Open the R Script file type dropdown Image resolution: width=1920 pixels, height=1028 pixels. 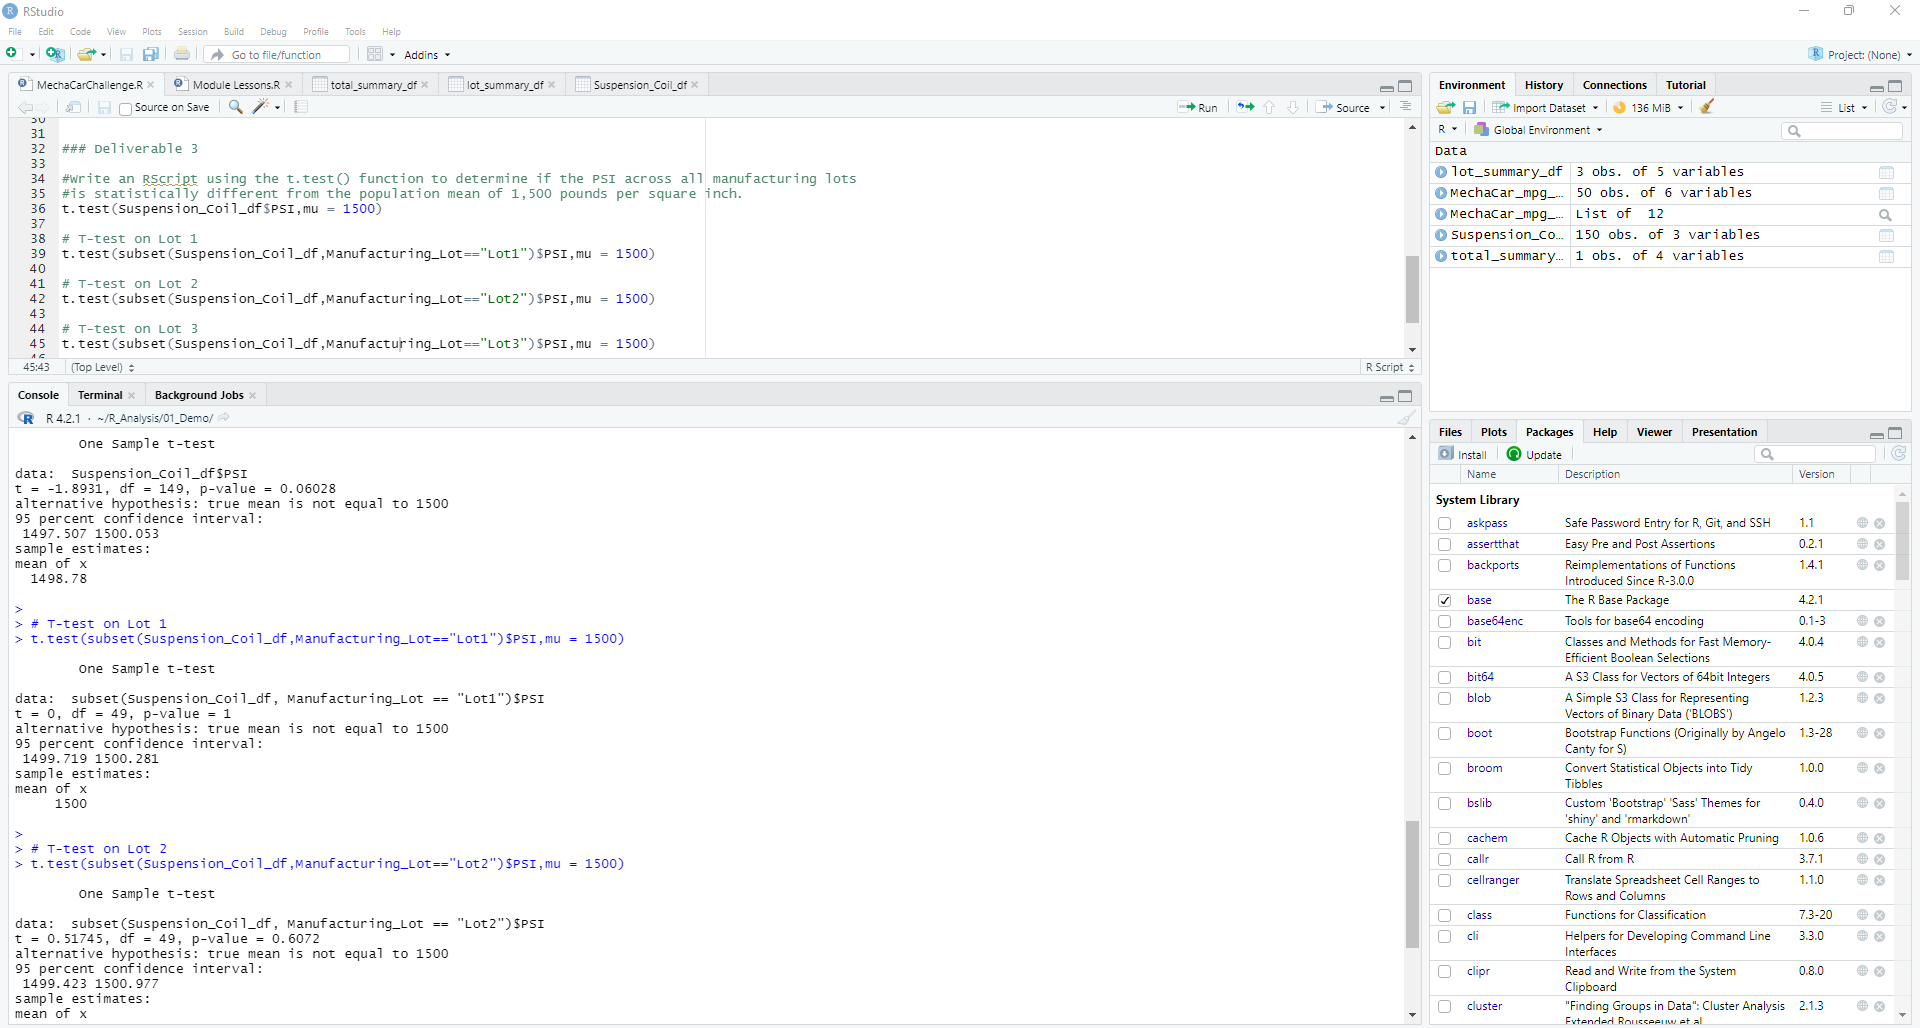click(1389, 367)
